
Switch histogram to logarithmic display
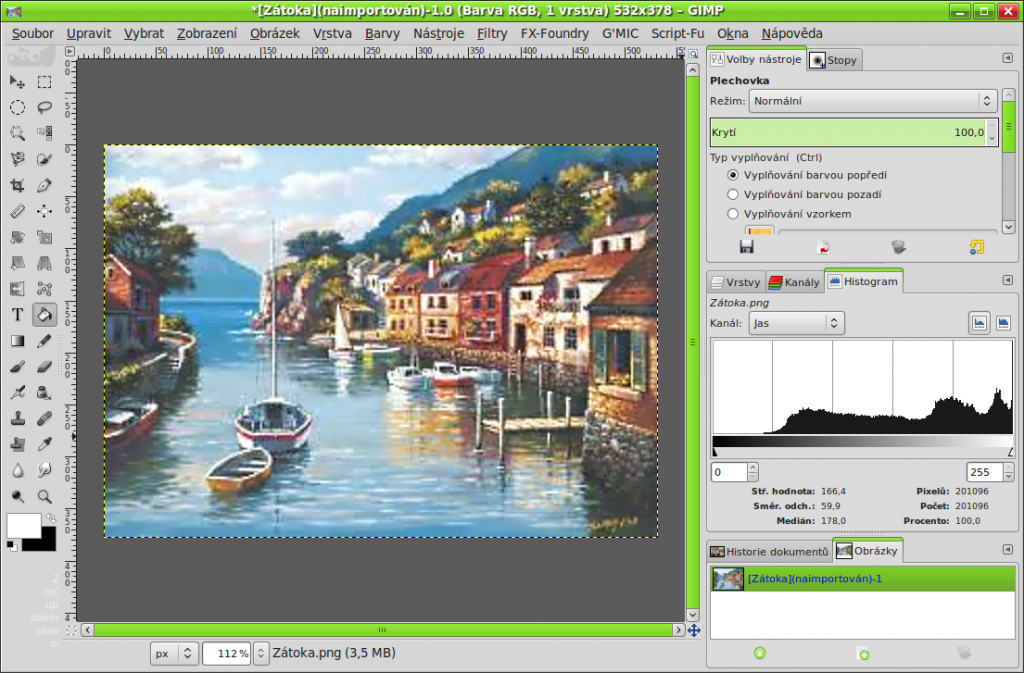[1003, 323]
